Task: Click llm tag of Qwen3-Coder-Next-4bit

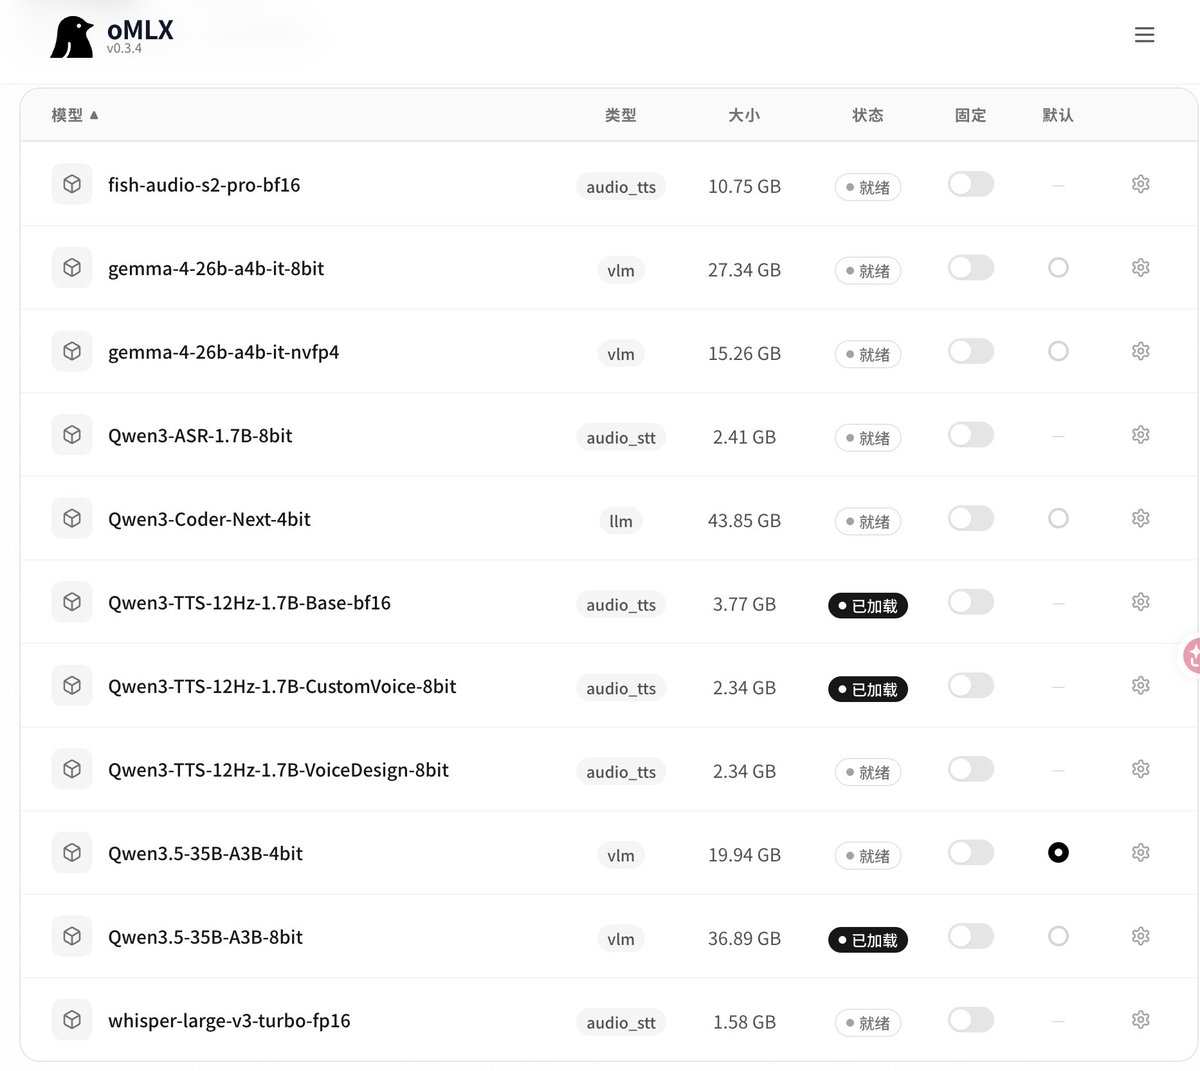Action: [621, 521]
